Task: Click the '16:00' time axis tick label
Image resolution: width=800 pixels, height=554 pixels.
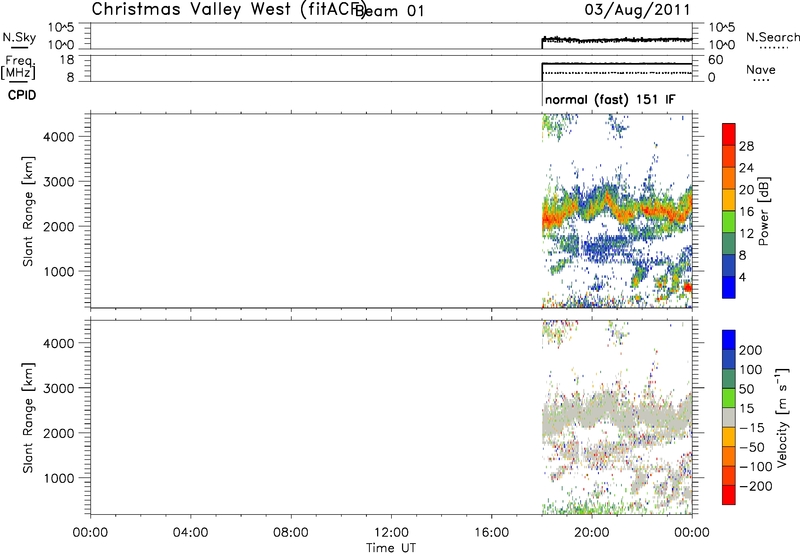Action: (x=492, y=533)
